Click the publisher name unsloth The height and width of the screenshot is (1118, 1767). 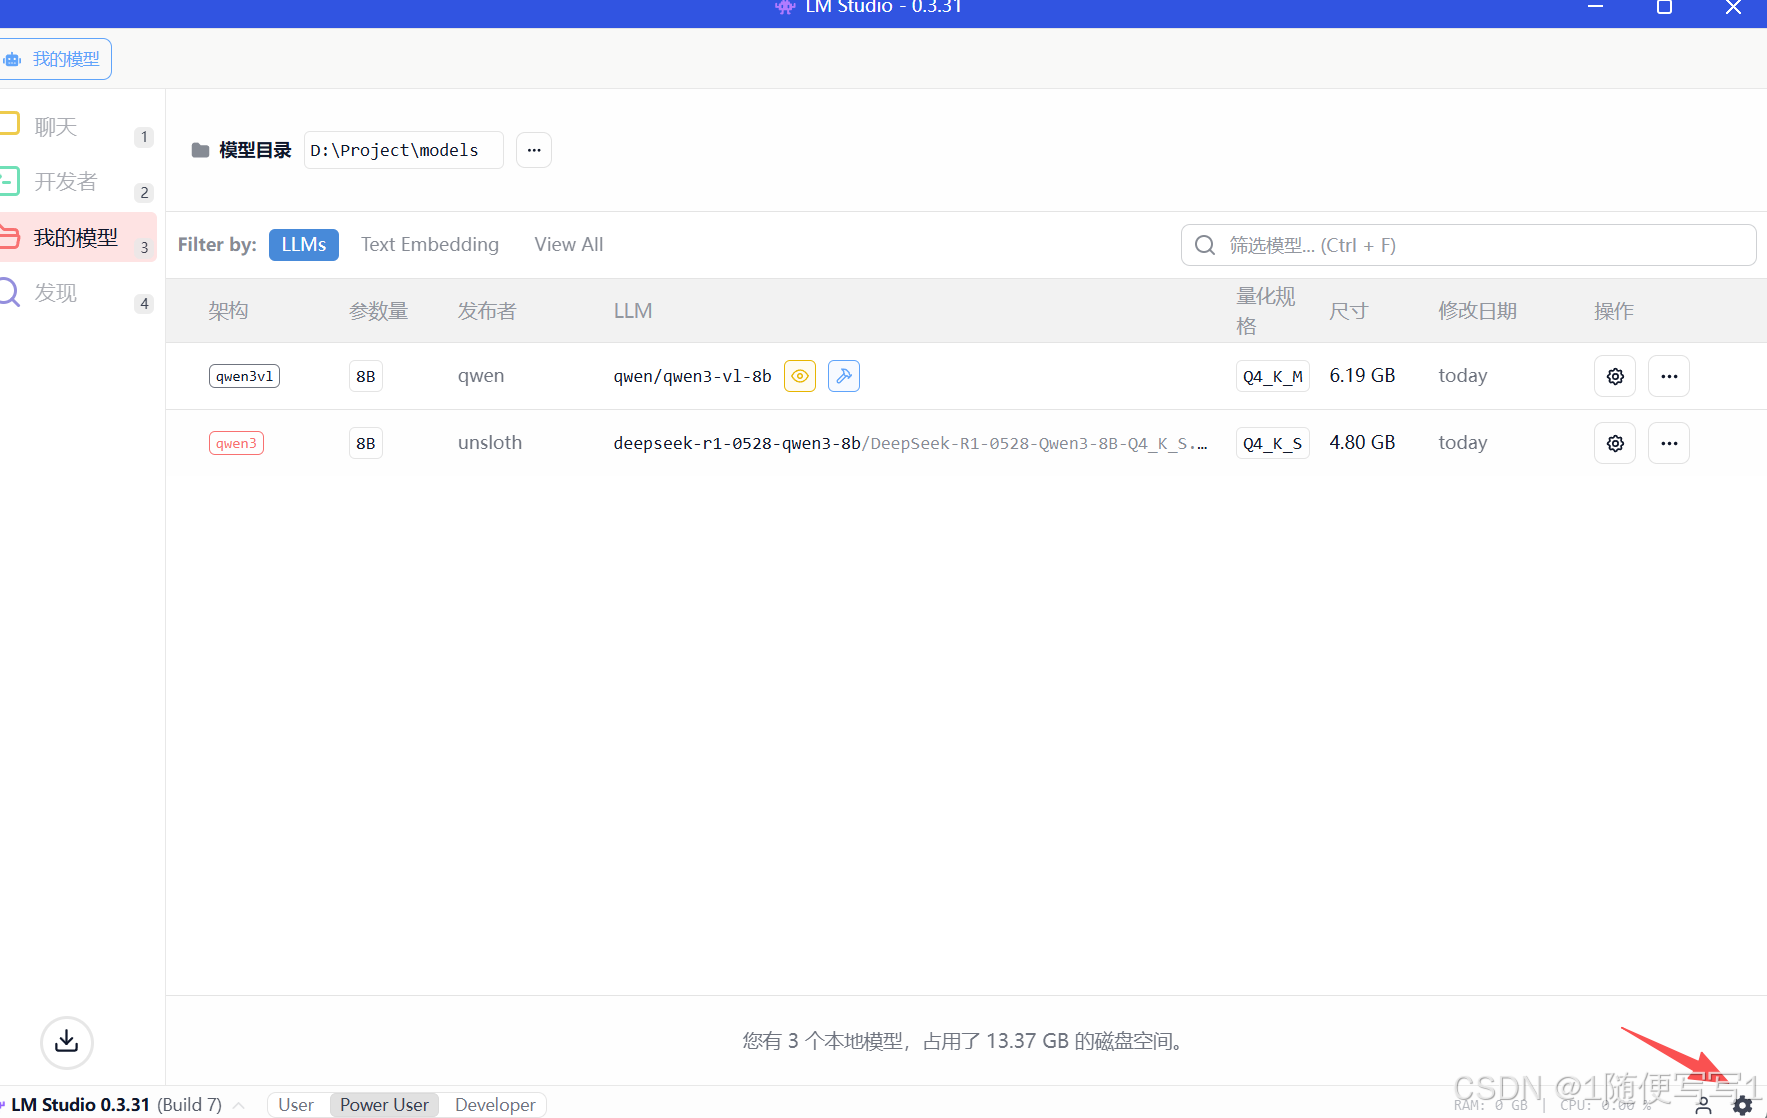[490, 443]
